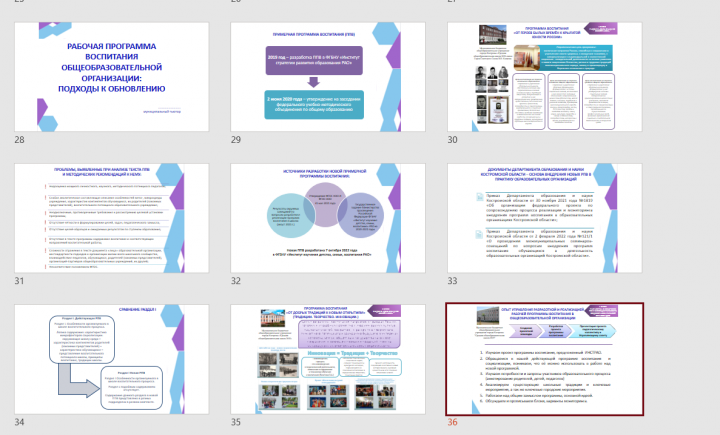Click the slide number label '31'
Viewport: 720px width, 435px height.
coord(19,281)
